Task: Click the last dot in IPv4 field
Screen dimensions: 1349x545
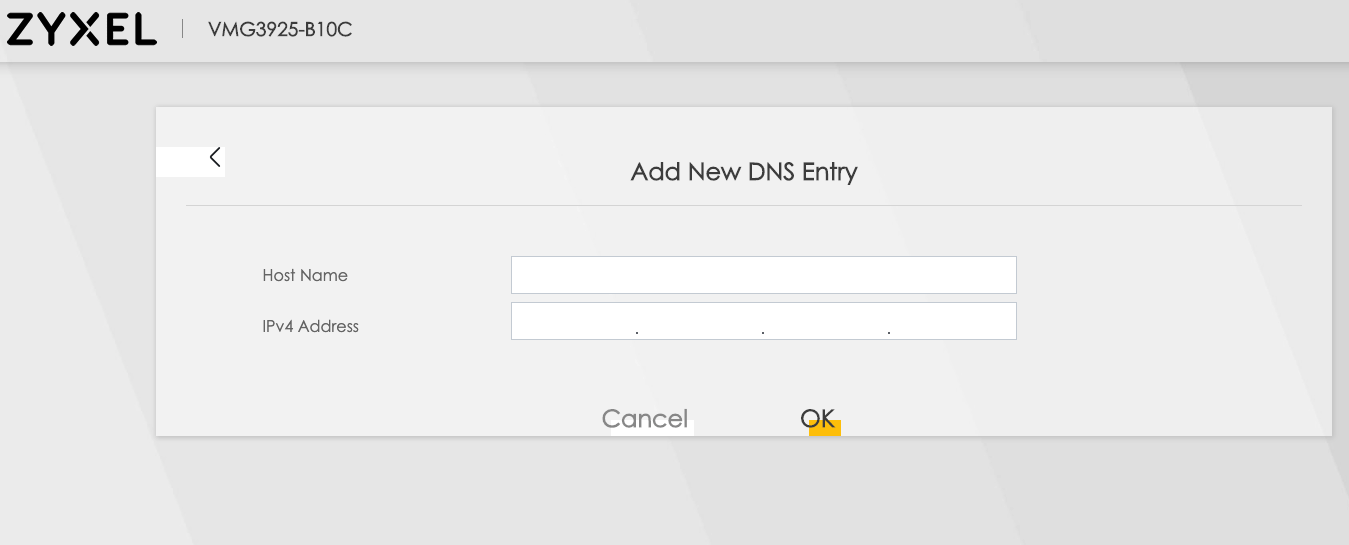Action: pyautogui.click(x=889, y=331)
